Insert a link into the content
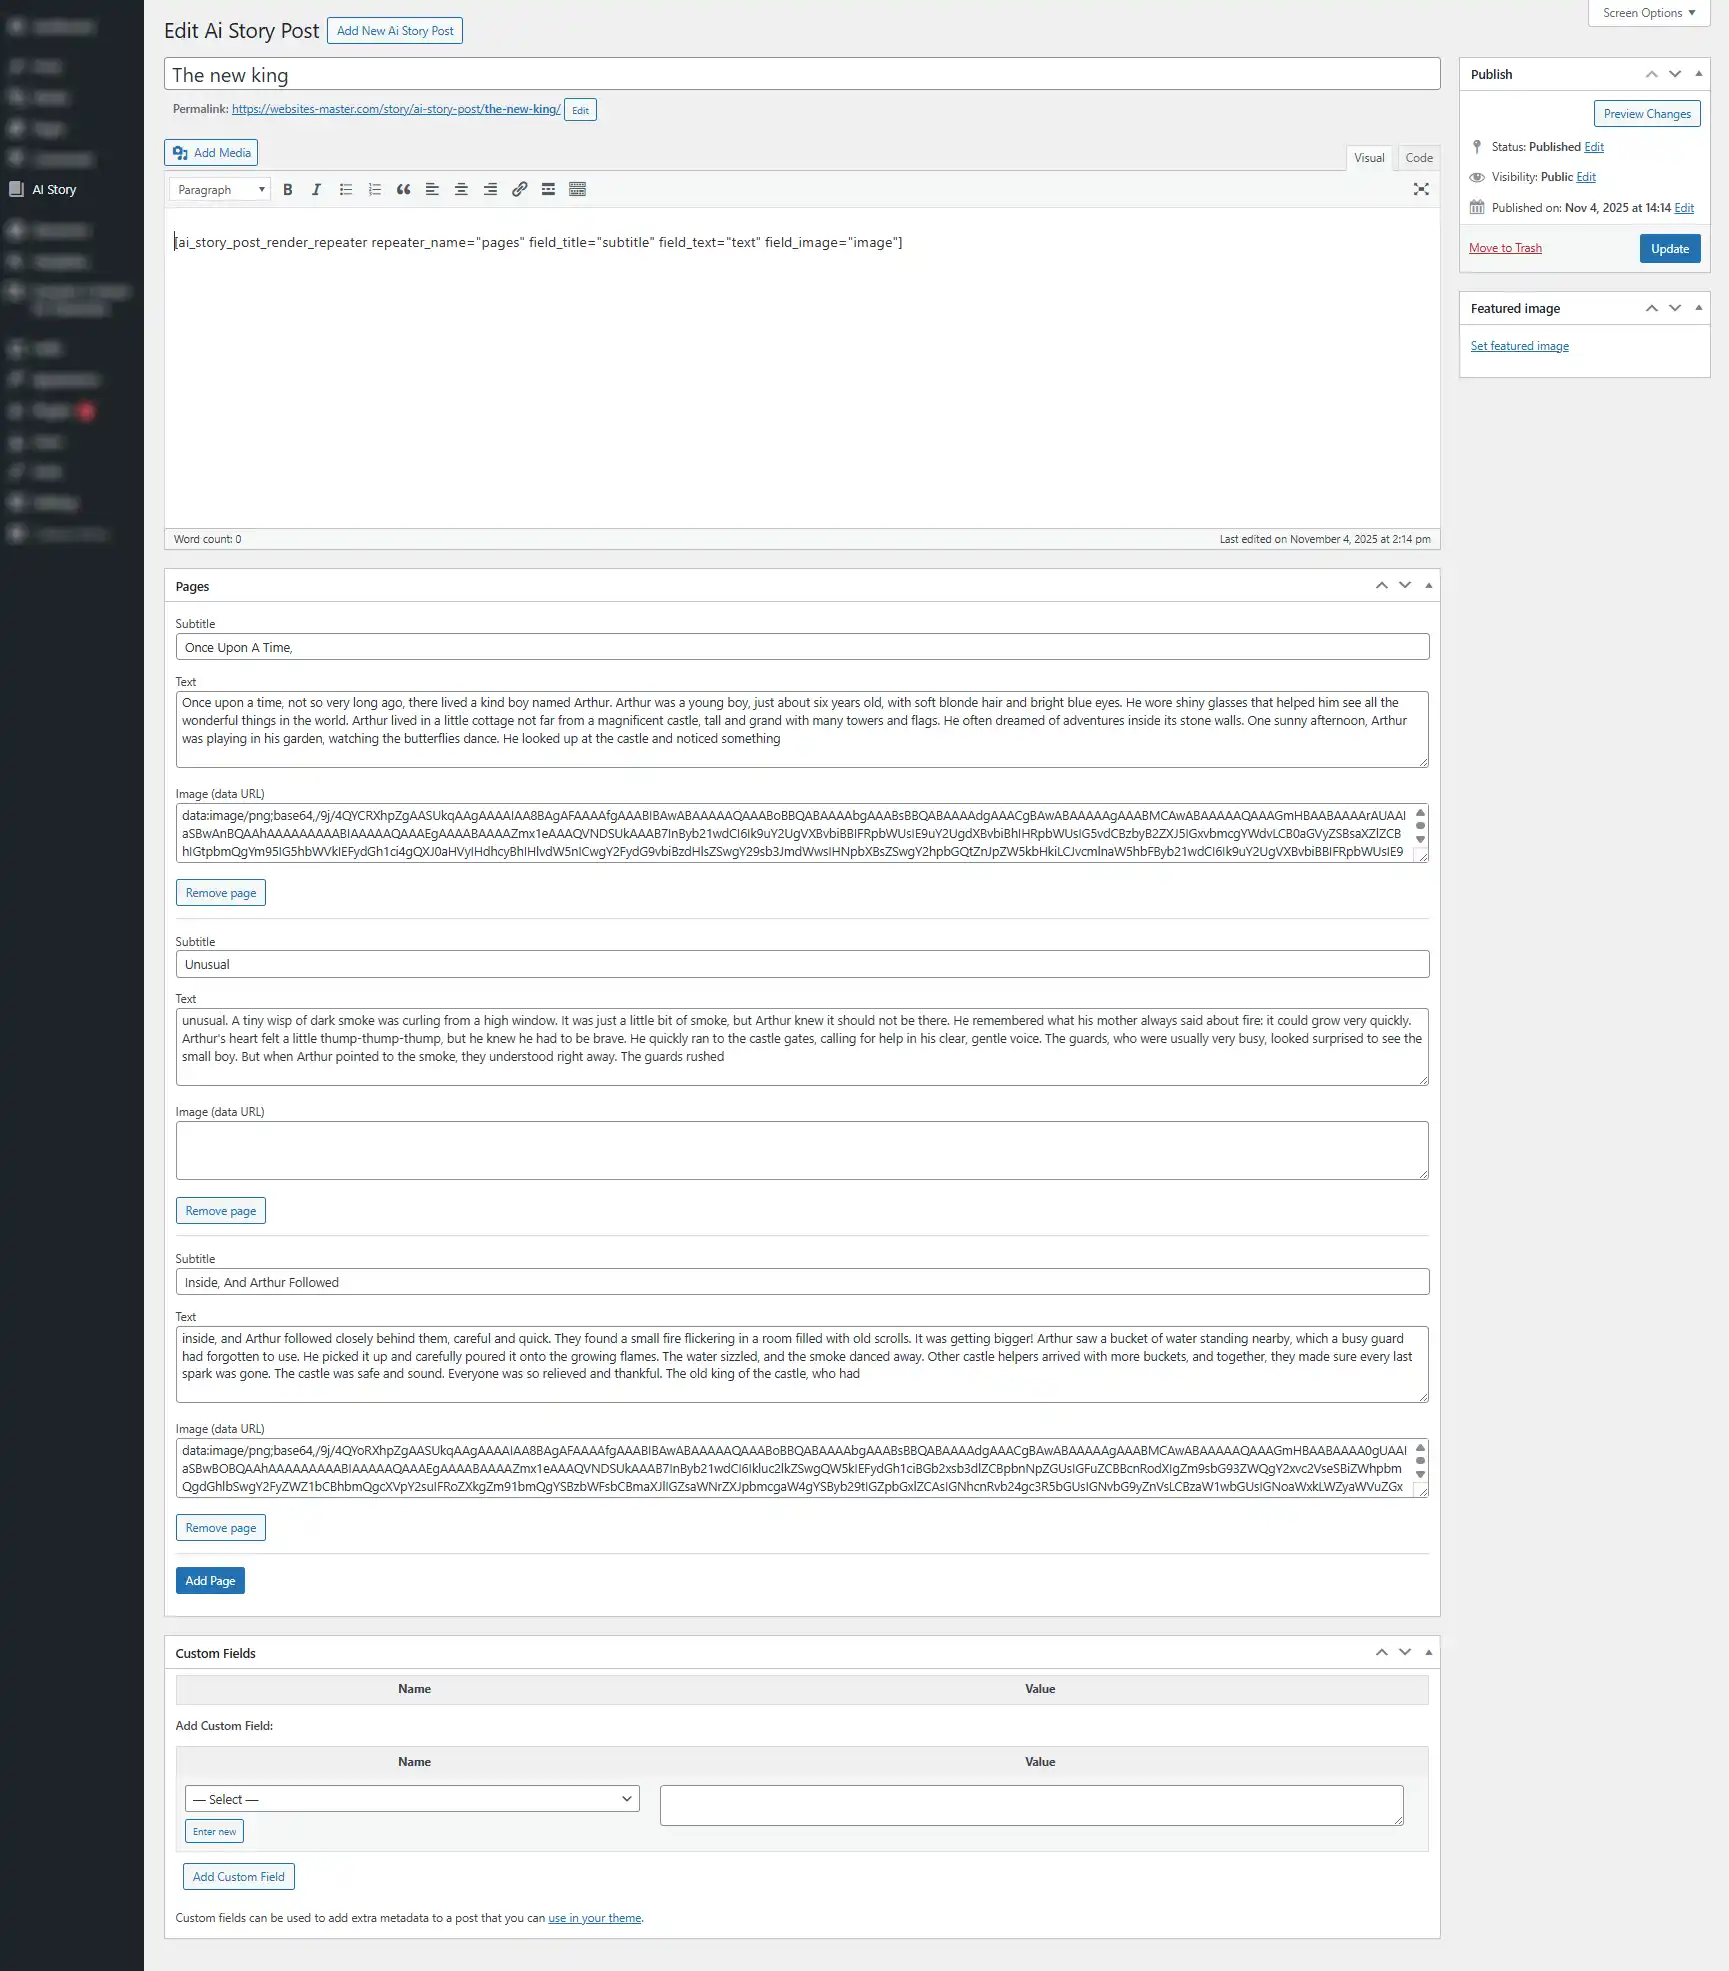The width and height of the screenshot is (1729, 1971). [519, 189]
